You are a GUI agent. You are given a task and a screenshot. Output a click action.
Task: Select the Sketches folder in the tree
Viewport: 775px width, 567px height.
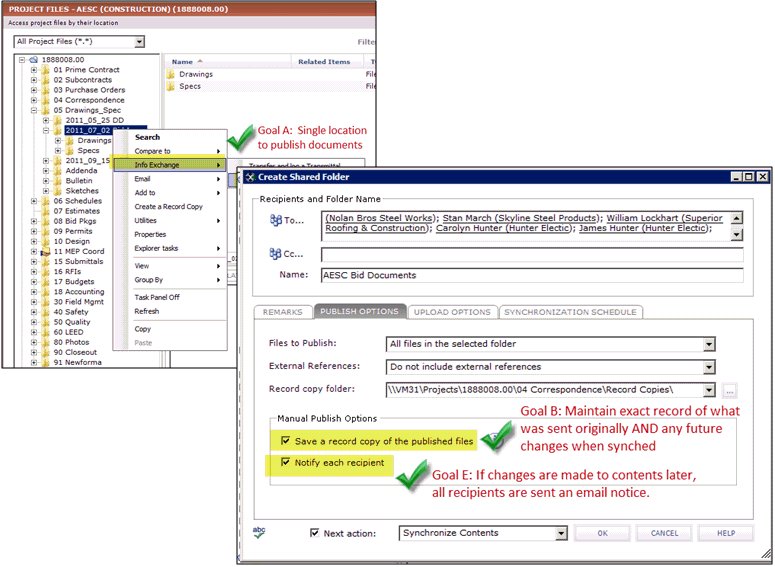82,191
